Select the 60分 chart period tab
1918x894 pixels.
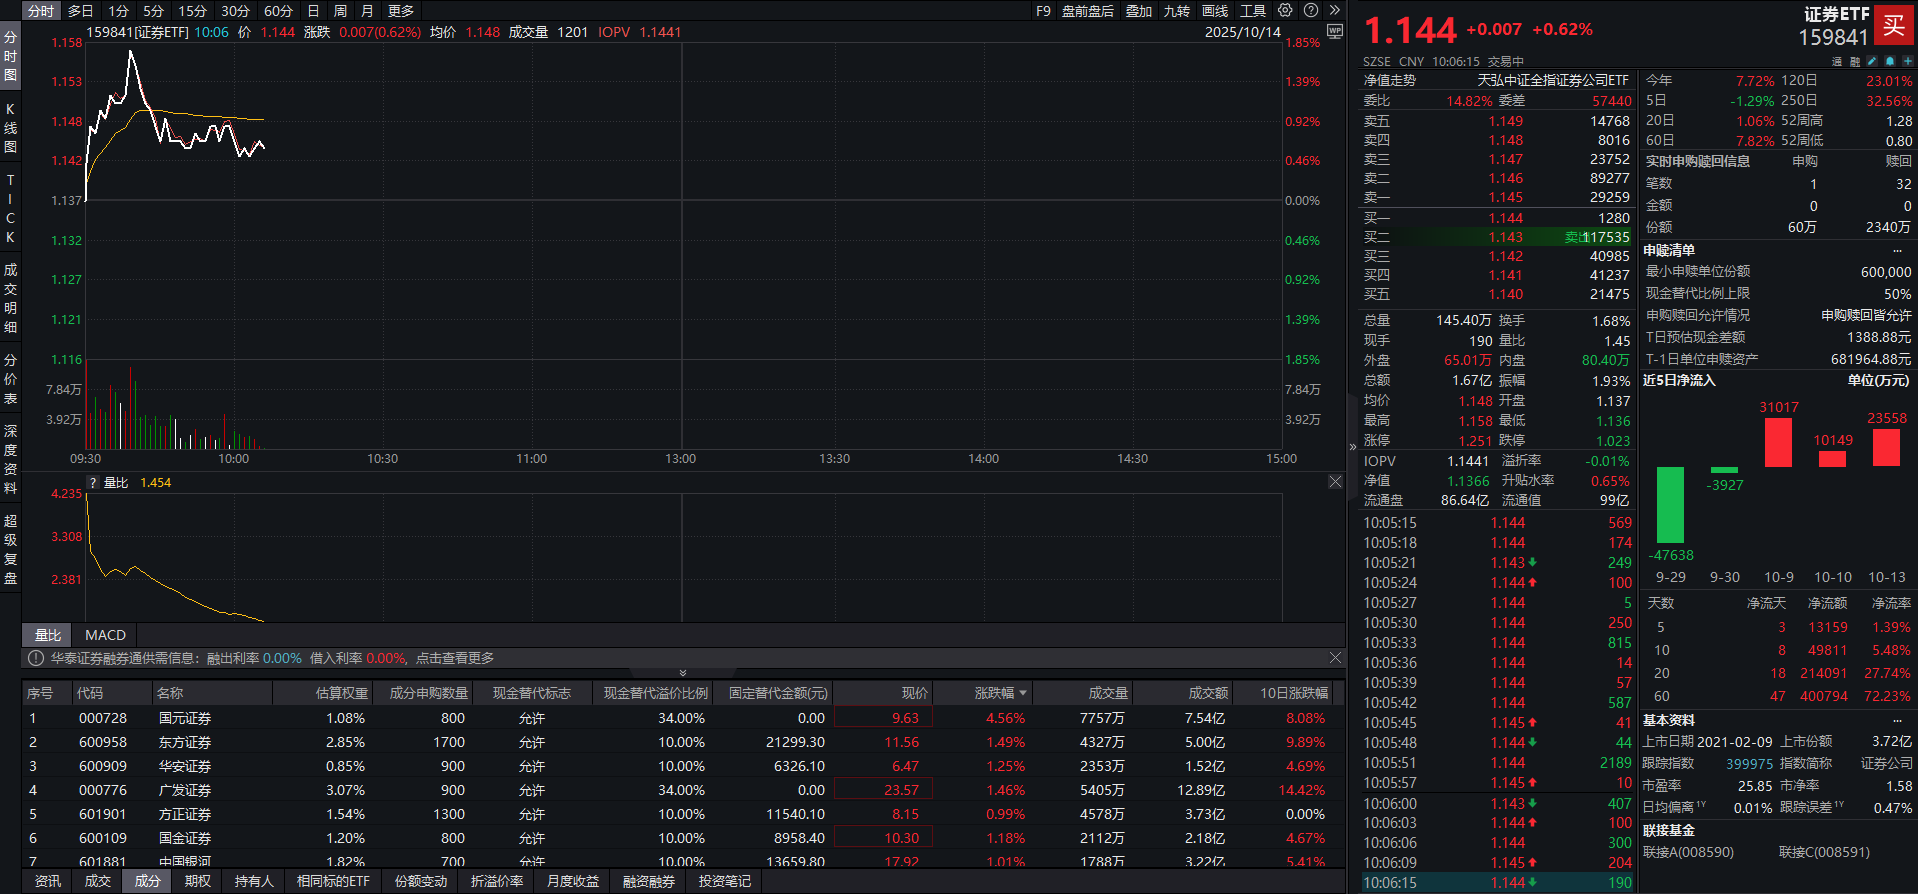278,11
